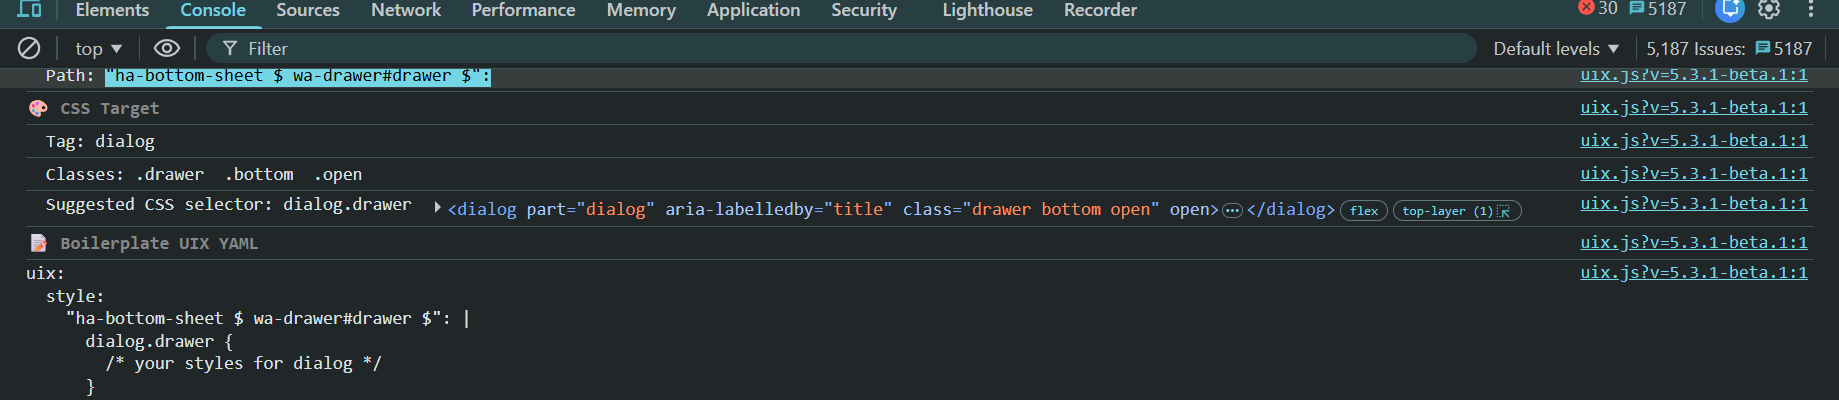Click the red error count indicator
Image resolution: width=1839 pixels, height=400 pixels.
point(1597,9)
